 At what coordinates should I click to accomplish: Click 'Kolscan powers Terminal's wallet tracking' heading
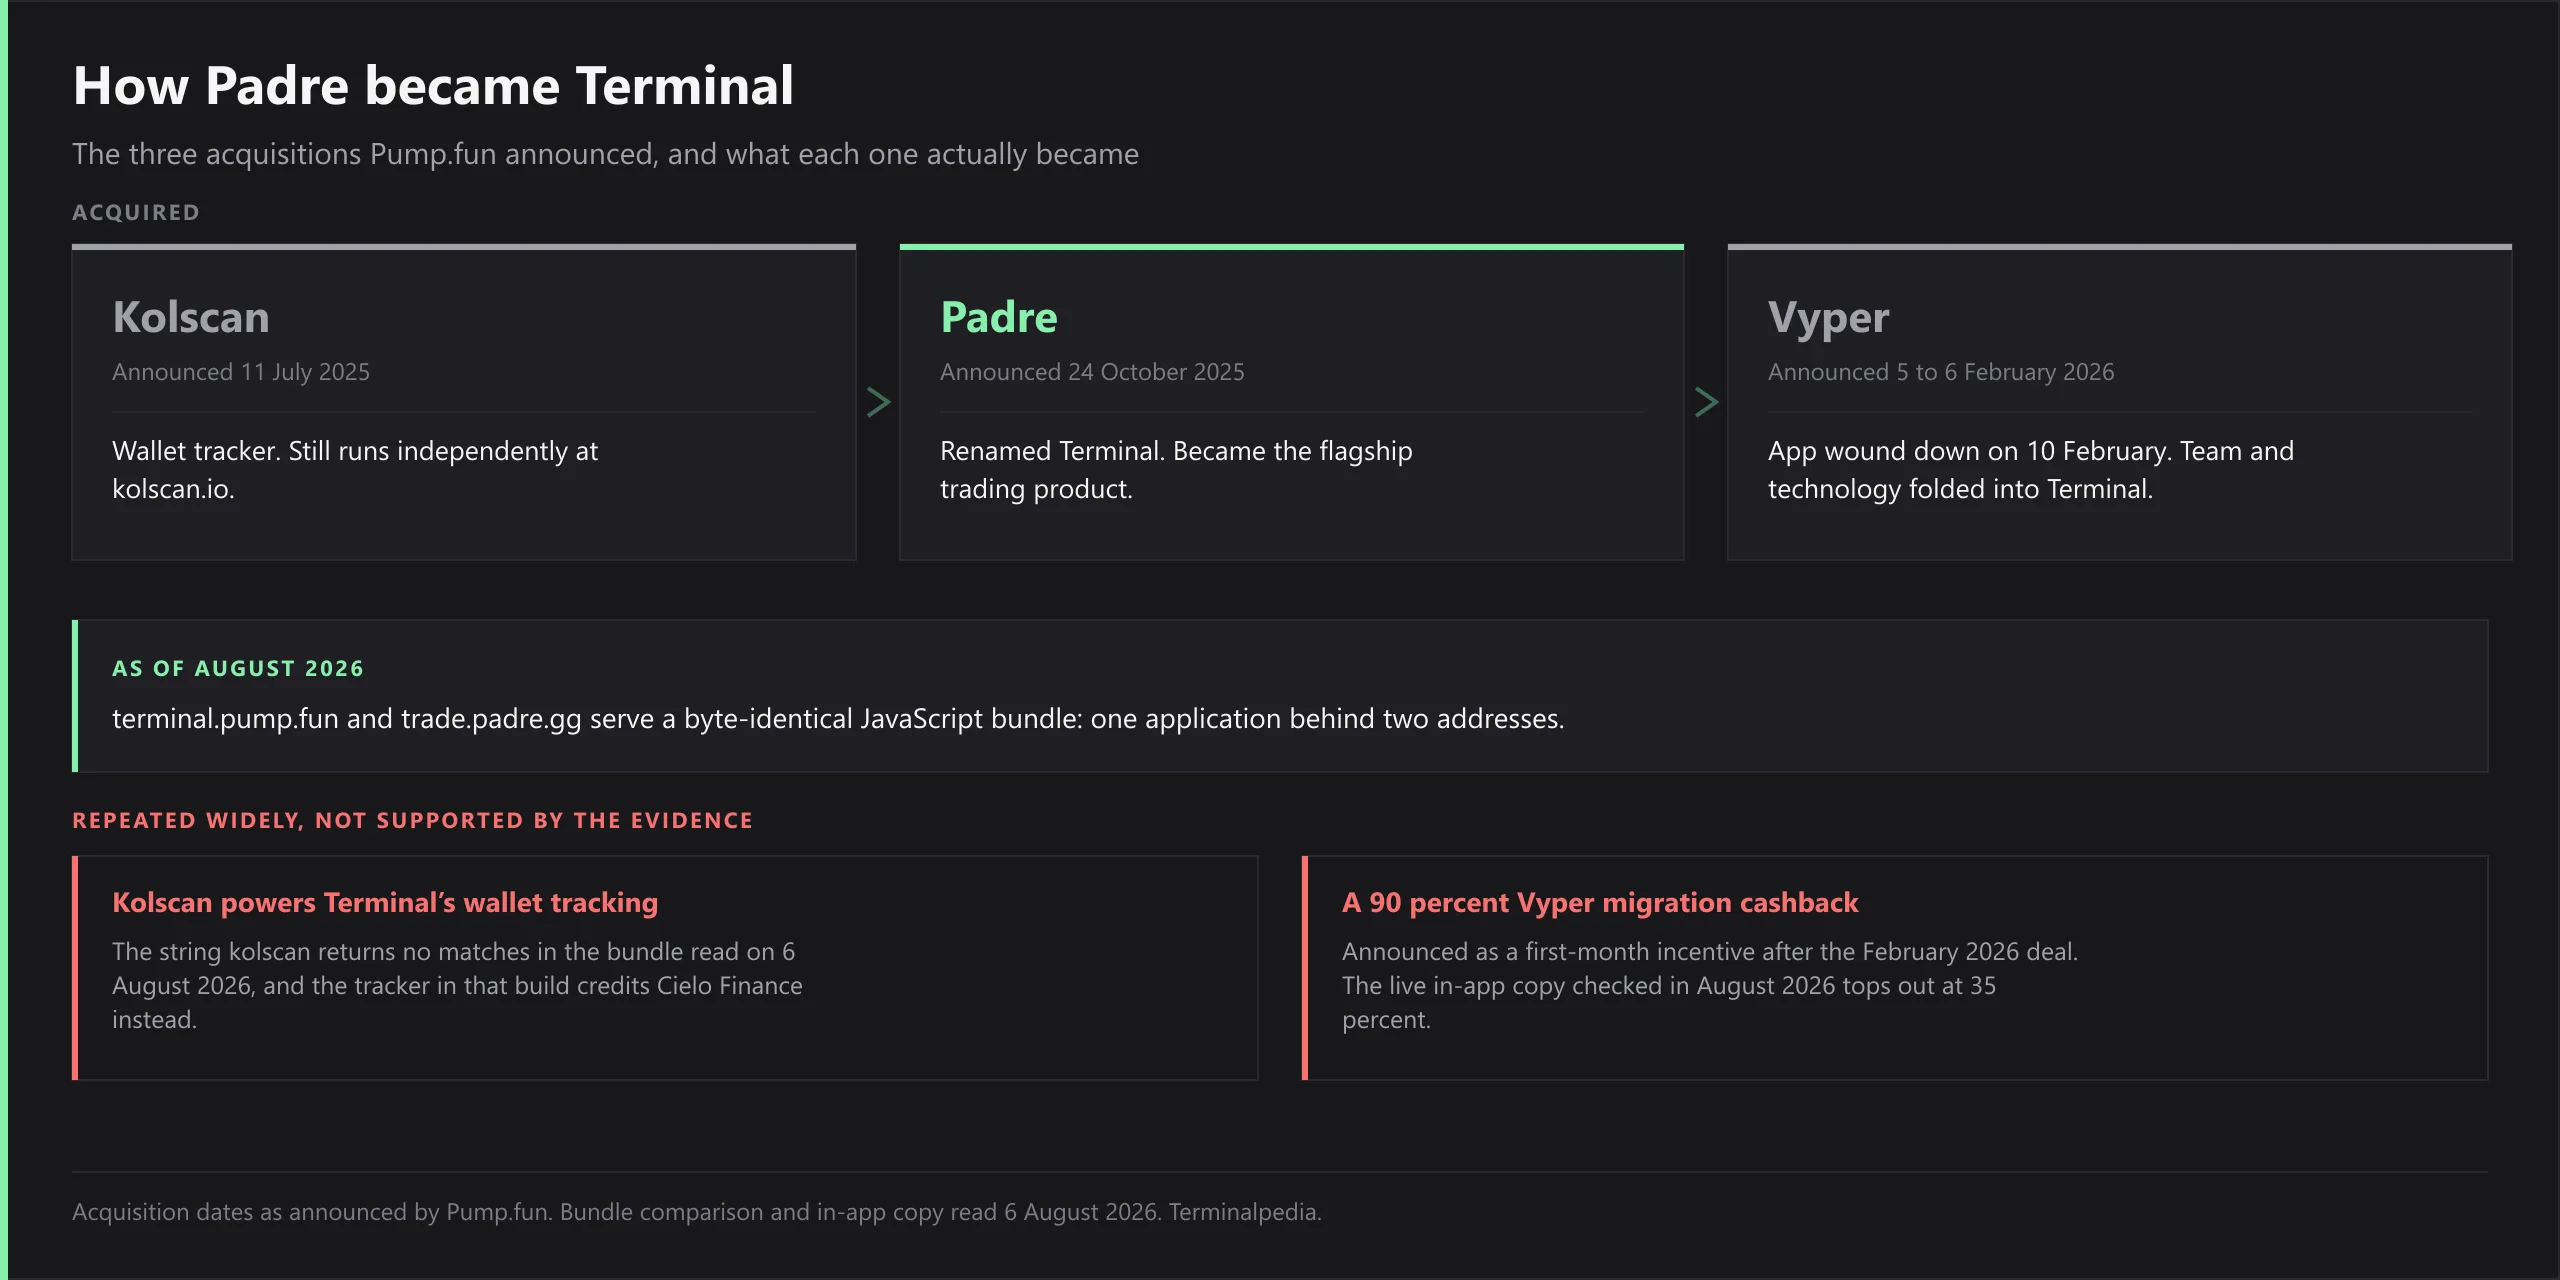tap(385, 903)
